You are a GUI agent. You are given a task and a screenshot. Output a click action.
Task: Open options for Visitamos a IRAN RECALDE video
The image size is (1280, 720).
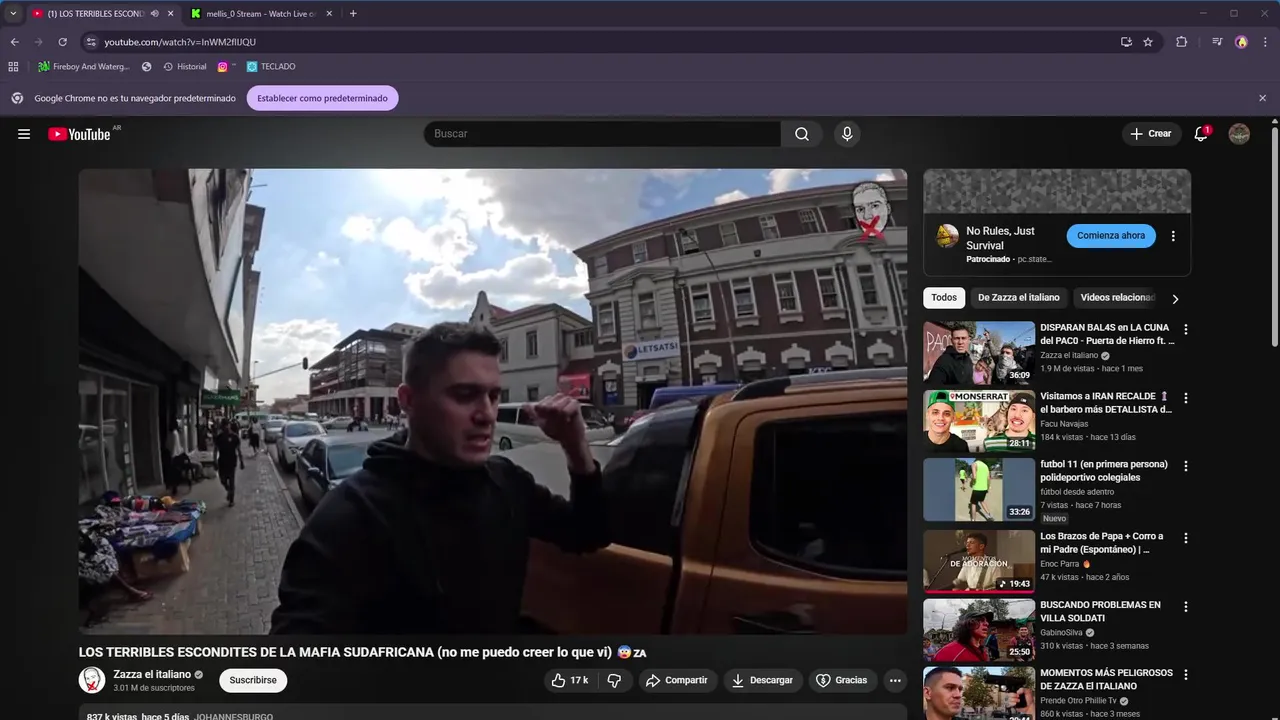(x=1186, y=398)
